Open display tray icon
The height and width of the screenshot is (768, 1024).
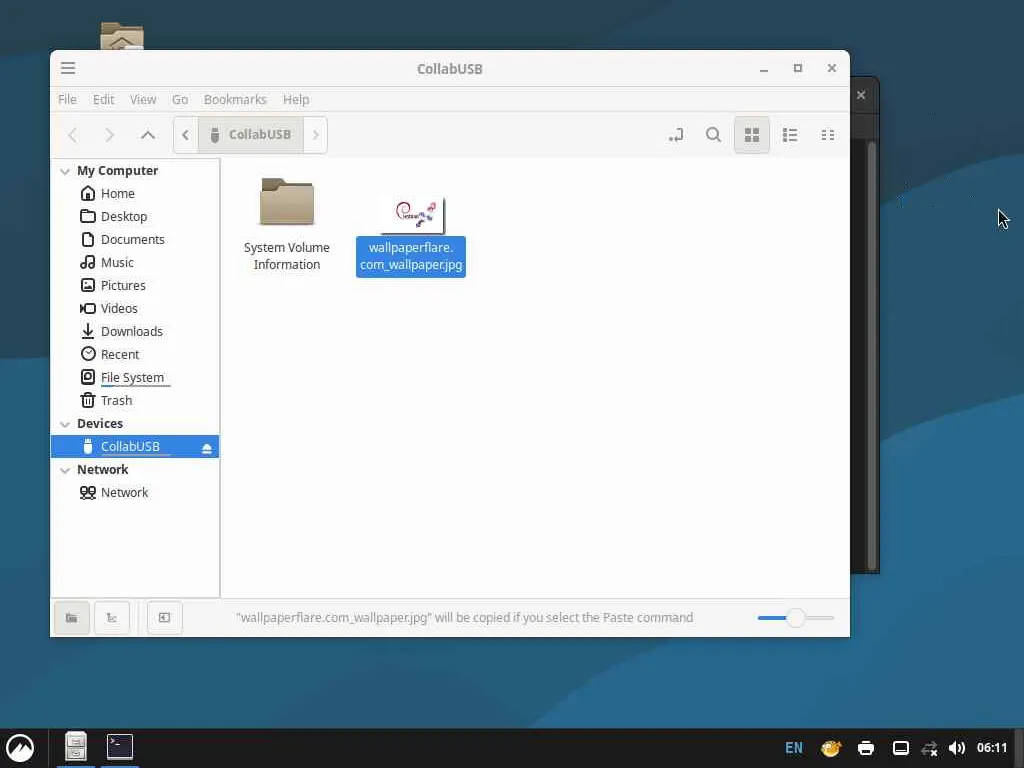point(901,748)
